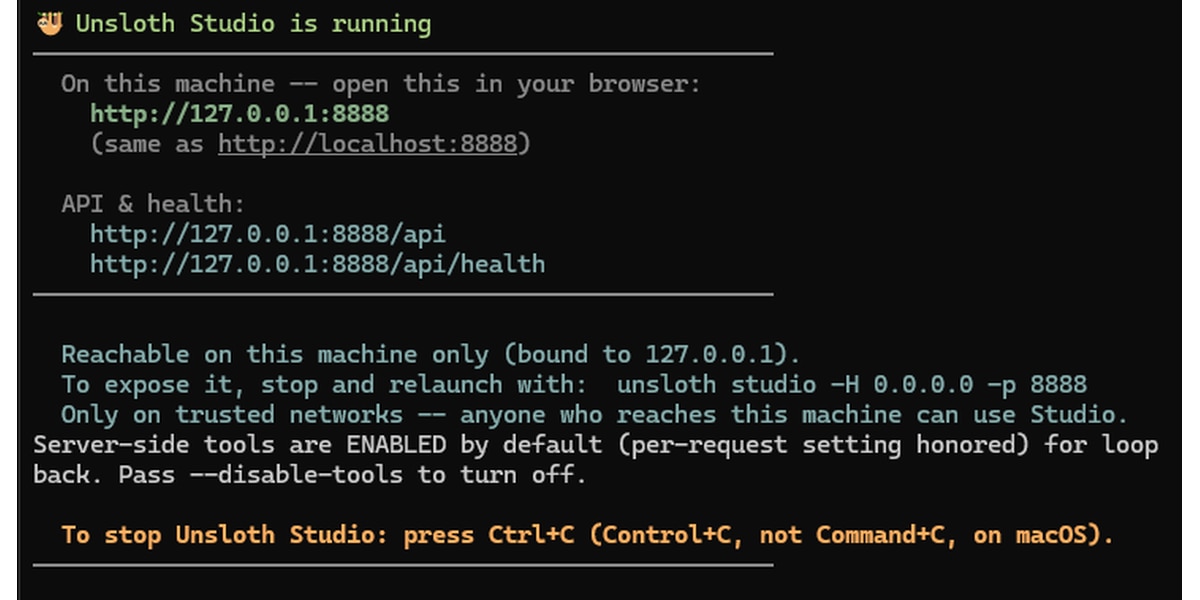Click the orange 'To stop Unsloth Studio' line
Screen dimensions: 1200x600
click(588, 534)
